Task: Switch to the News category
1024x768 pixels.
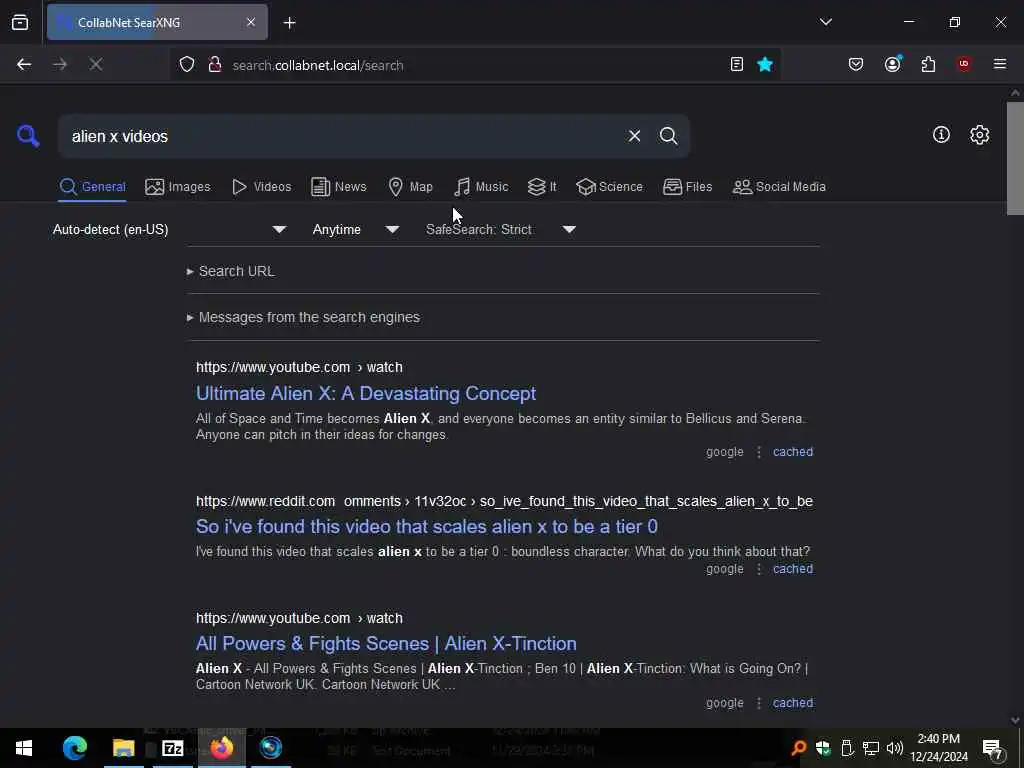Action: [338, 187]
